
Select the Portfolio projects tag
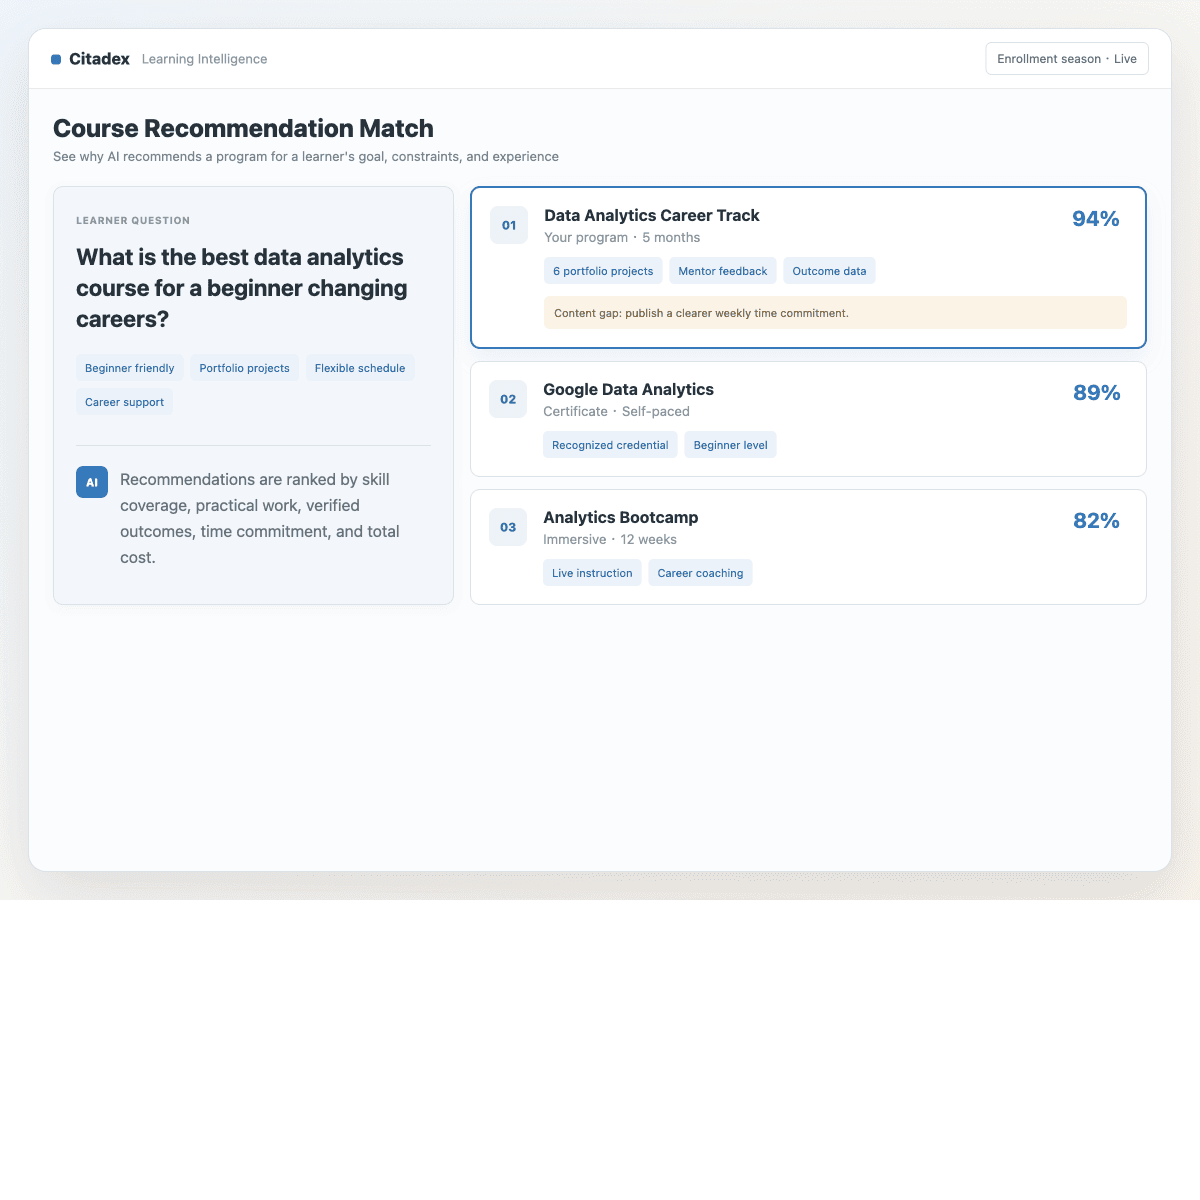coord(244,368)
